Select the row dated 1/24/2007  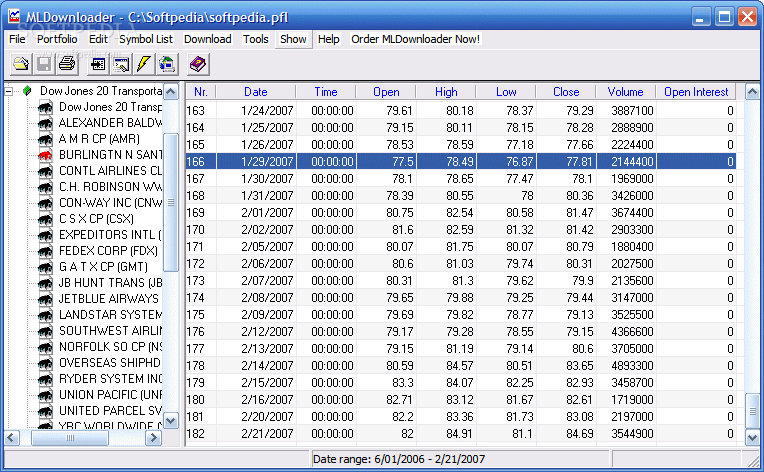coord(460,111)
